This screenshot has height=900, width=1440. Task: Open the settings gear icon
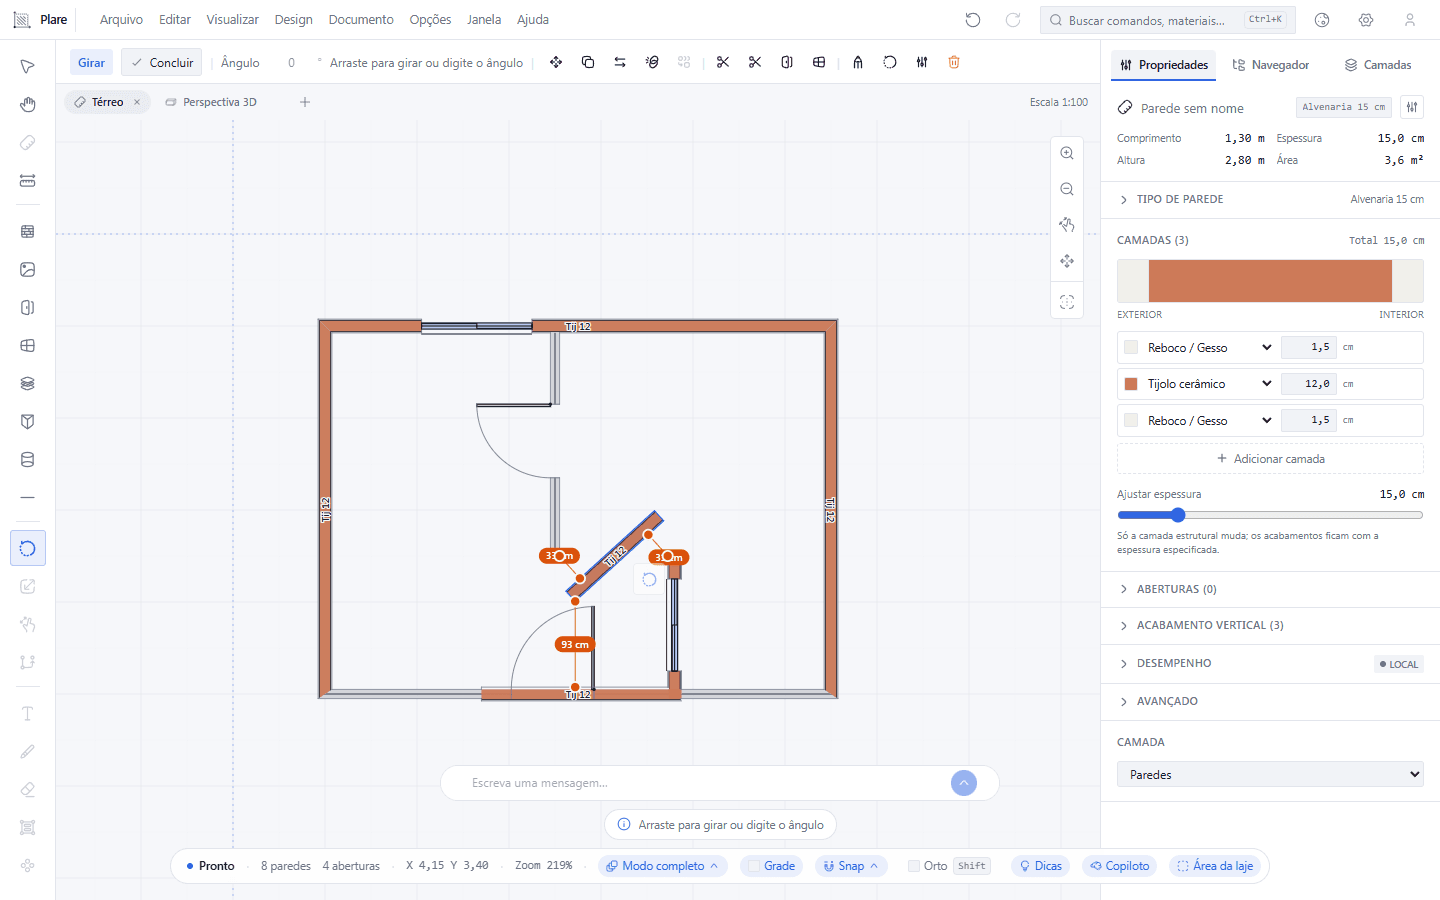1366,20
